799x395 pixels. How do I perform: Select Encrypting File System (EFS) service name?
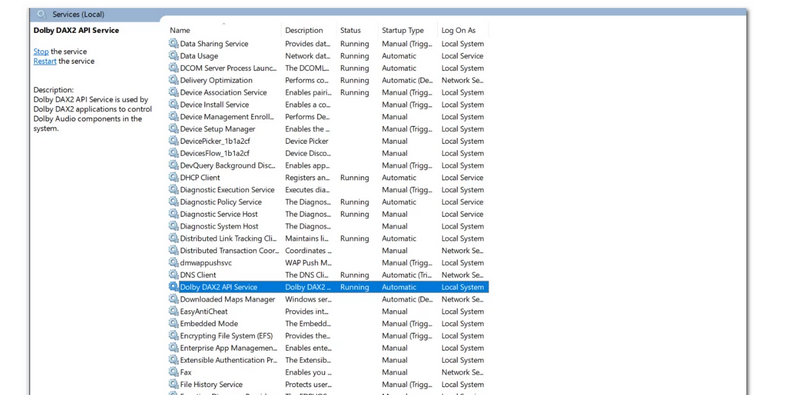click(x=226, y=336)
